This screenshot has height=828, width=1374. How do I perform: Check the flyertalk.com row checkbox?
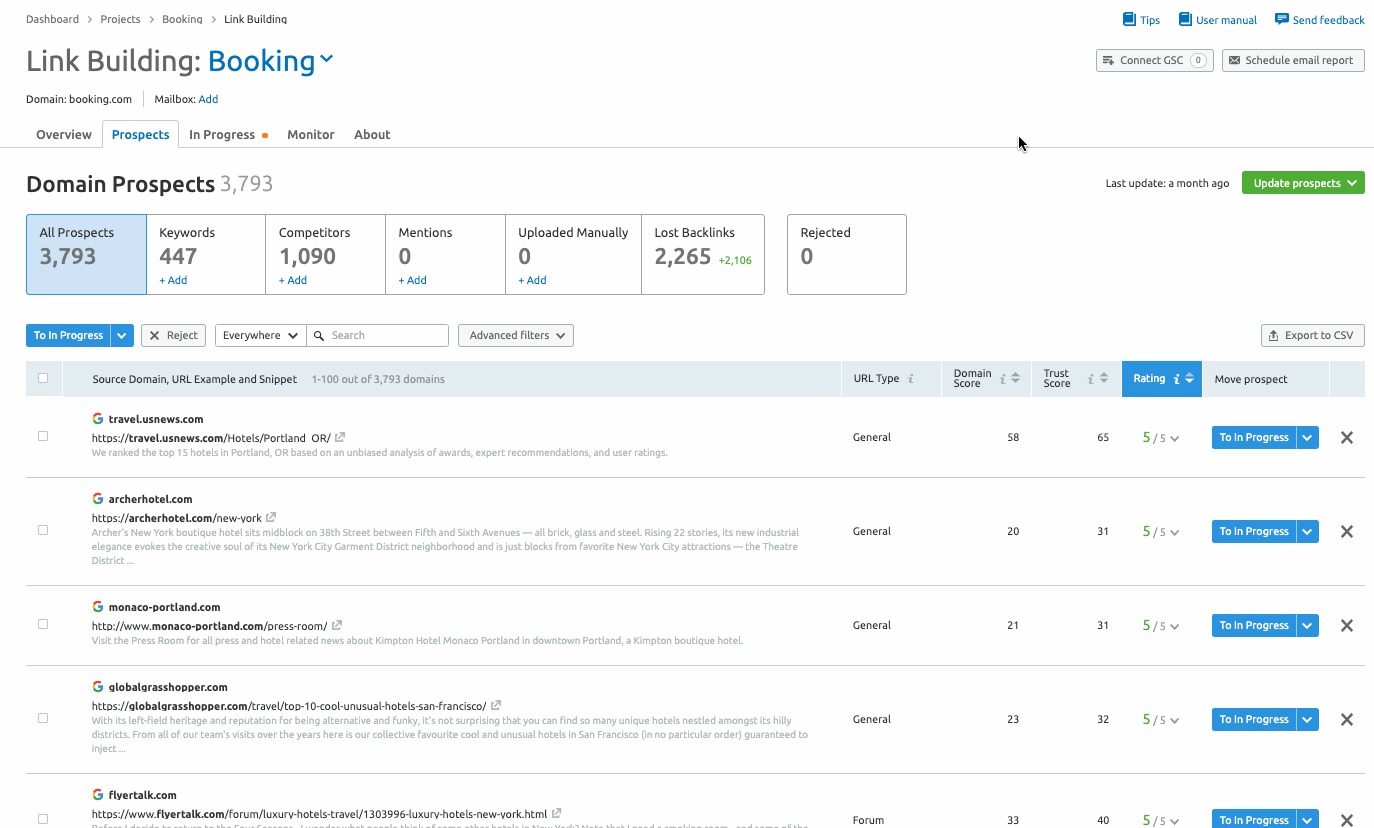(43, 818)
